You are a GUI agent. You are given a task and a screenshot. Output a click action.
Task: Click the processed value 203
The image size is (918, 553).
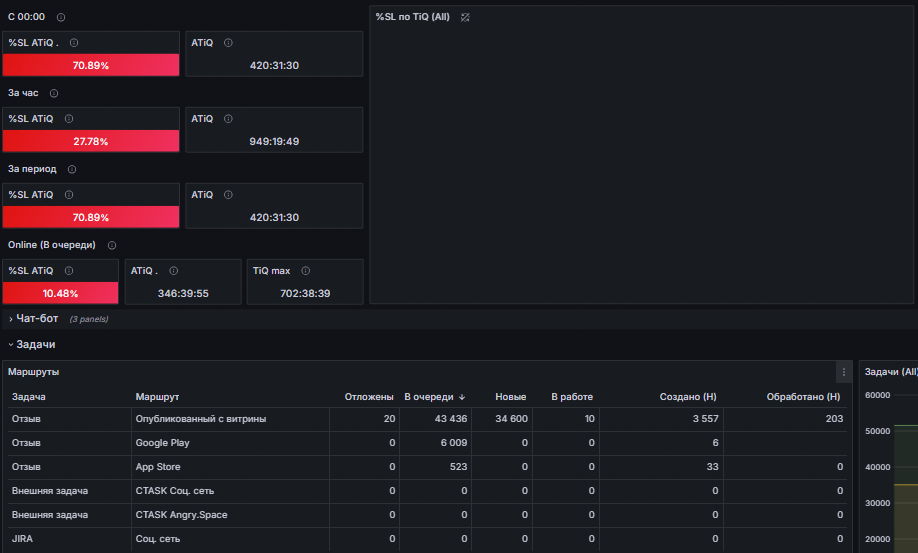[x=834, y=419]
